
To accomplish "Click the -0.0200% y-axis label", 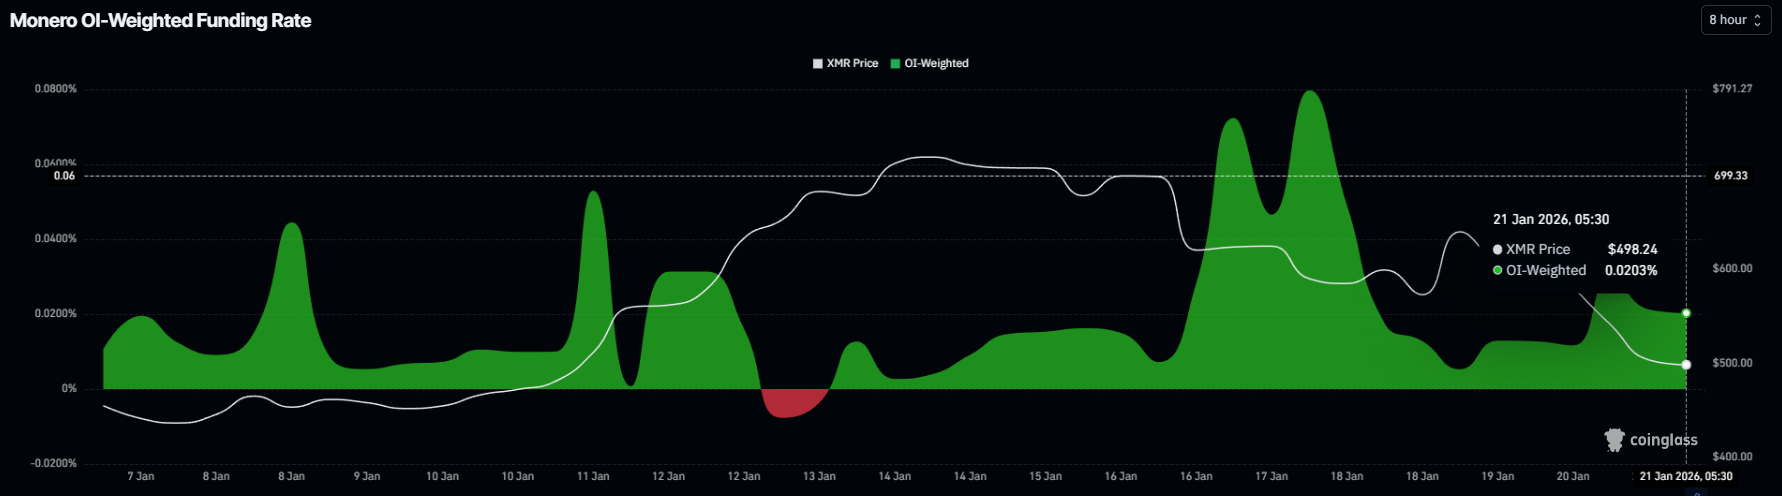I will 54,463.
